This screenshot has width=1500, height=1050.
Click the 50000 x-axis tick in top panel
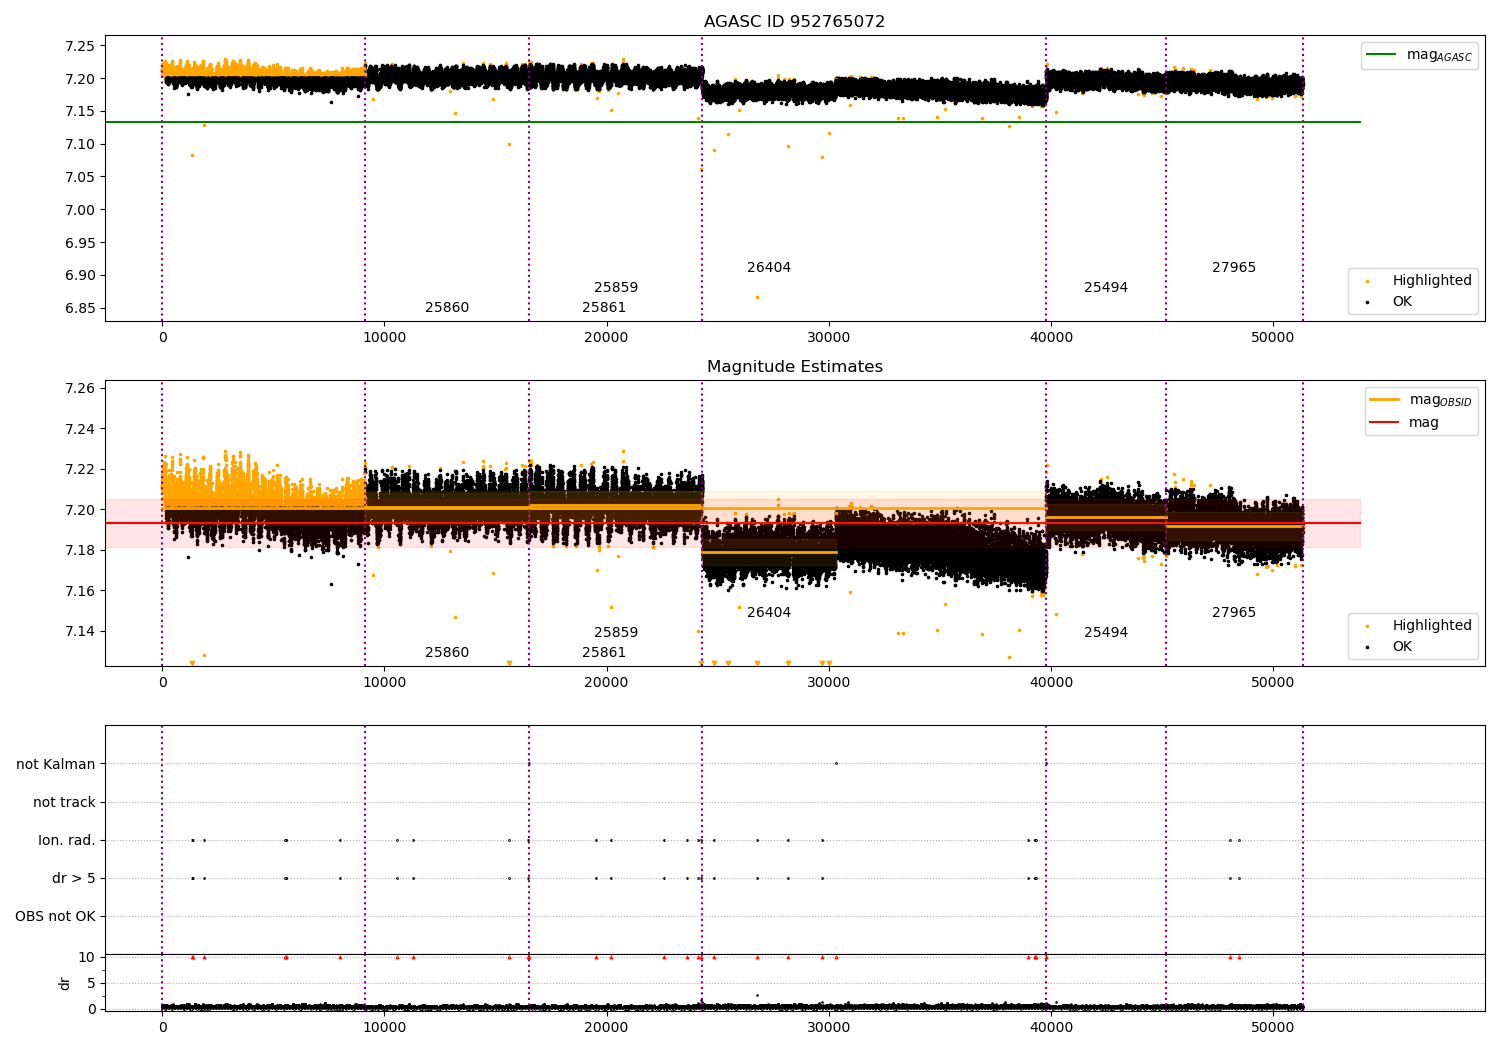pos(1273,338)
